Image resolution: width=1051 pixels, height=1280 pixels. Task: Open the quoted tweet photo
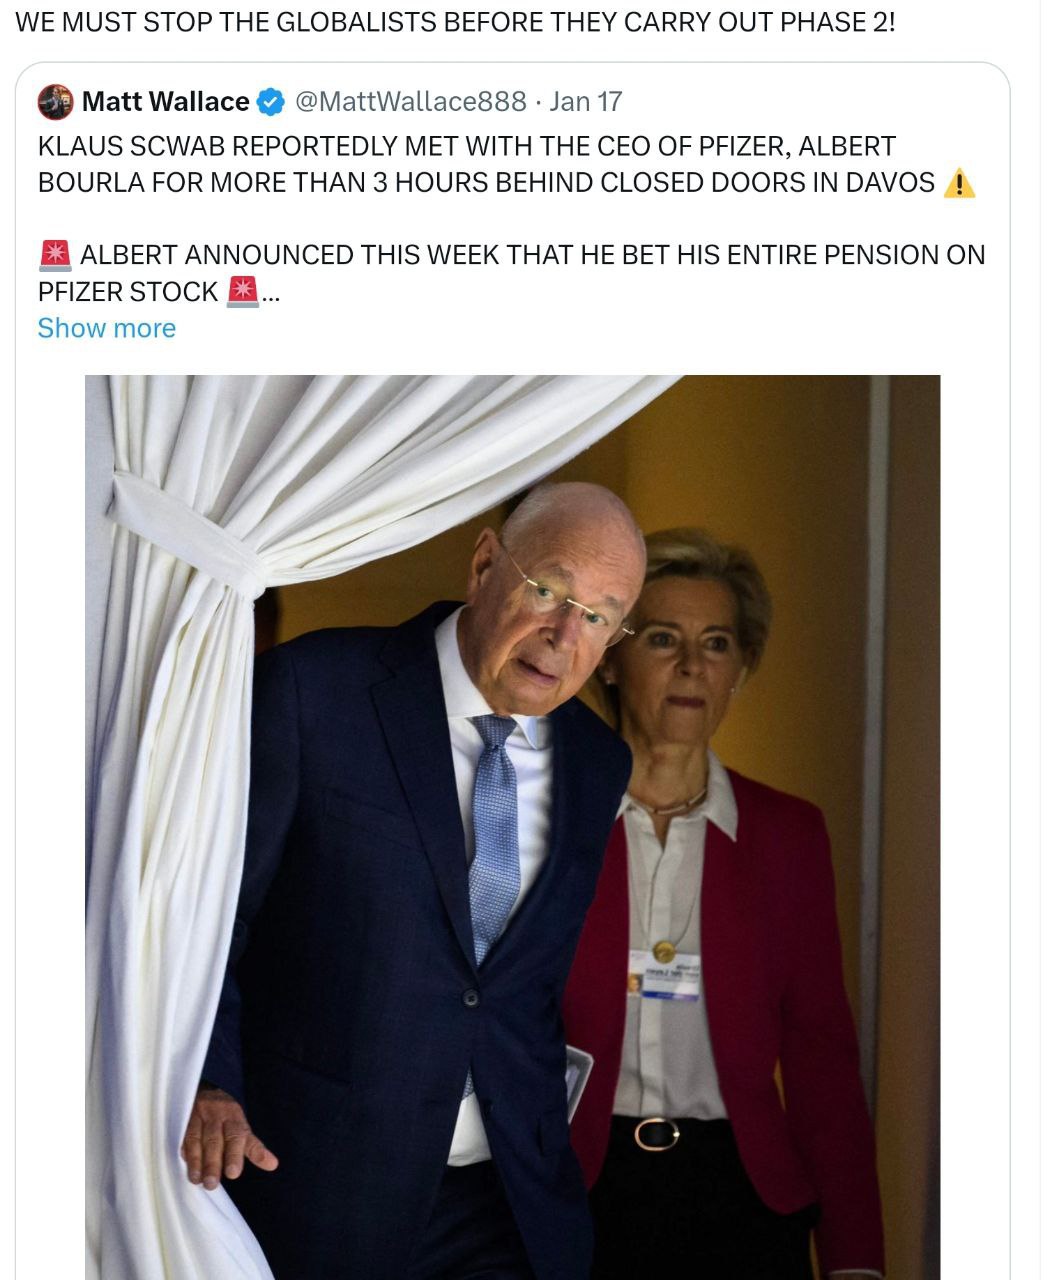point(513,827)
